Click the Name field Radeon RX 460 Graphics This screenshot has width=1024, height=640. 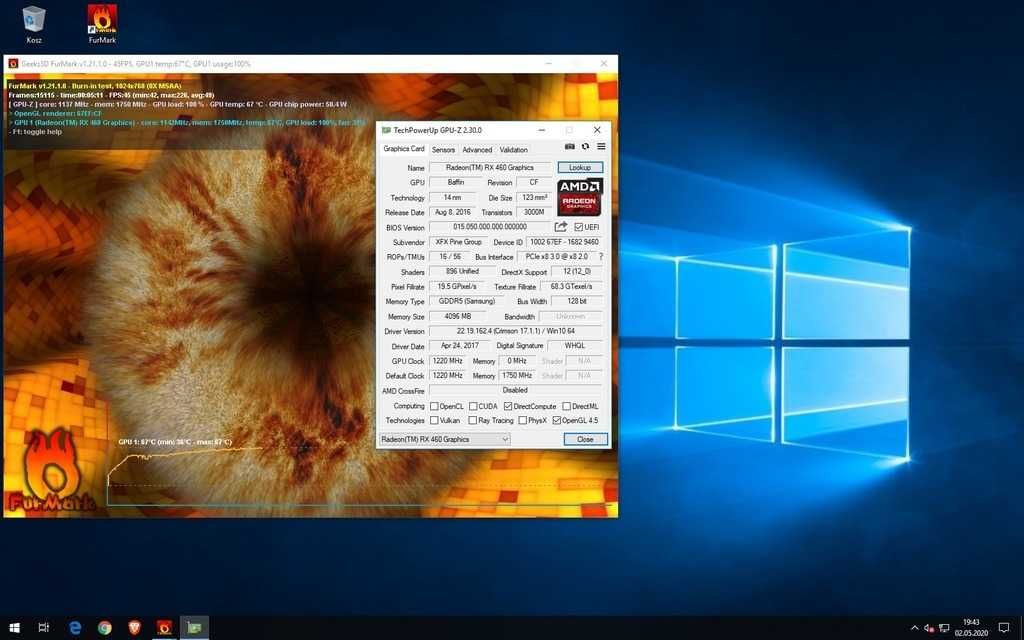click(x=490, y=168)
